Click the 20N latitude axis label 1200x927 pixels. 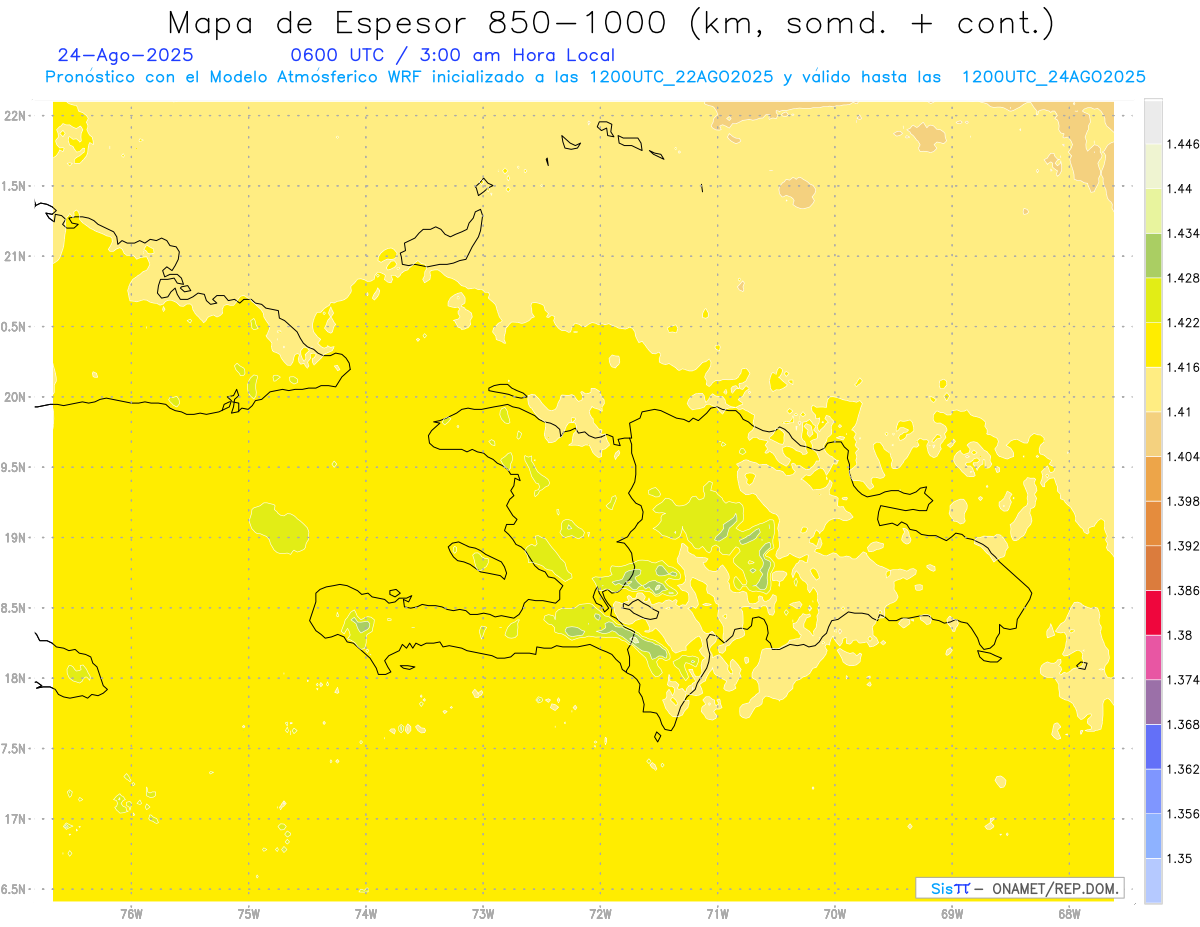click(15, 397)
